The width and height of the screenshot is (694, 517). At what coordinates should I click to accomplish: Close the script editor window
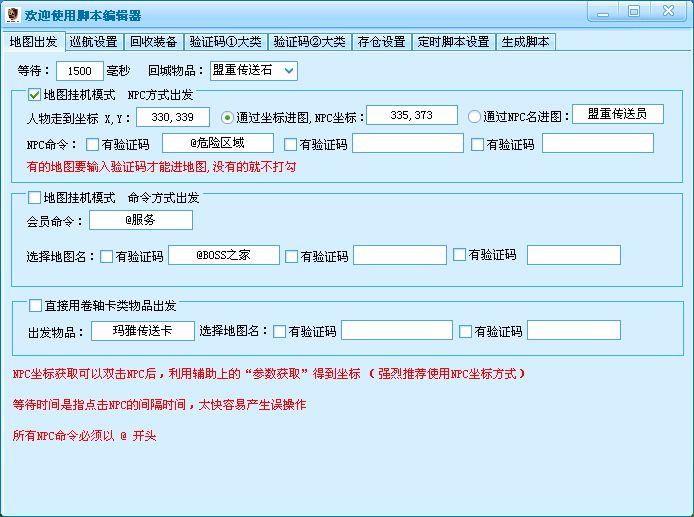pyautogui.click(x=668, y=12)
